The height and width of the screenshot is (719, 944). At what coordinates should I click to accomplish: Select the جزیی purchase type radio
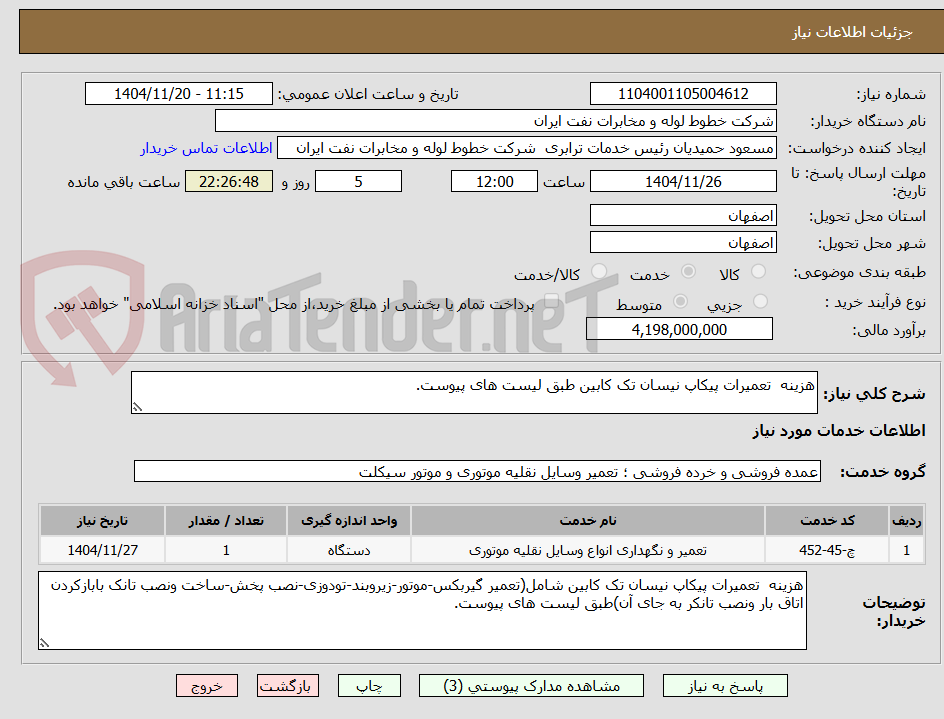pos(760,301)
